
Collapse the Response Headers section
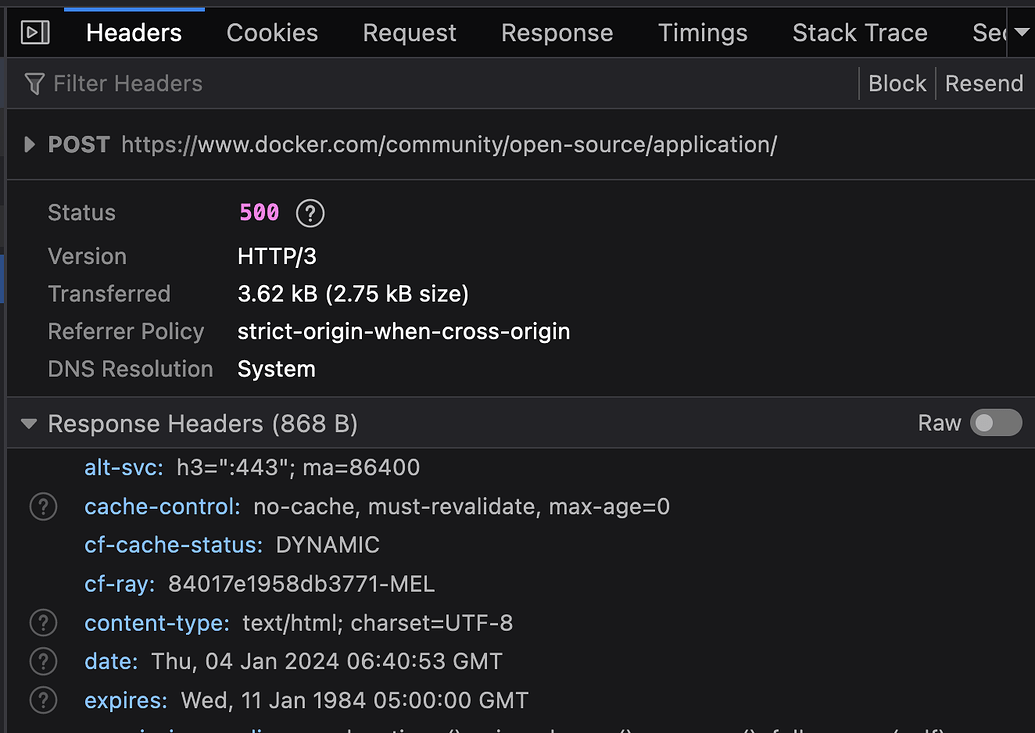pyautogui.click(x=29, y=424)
